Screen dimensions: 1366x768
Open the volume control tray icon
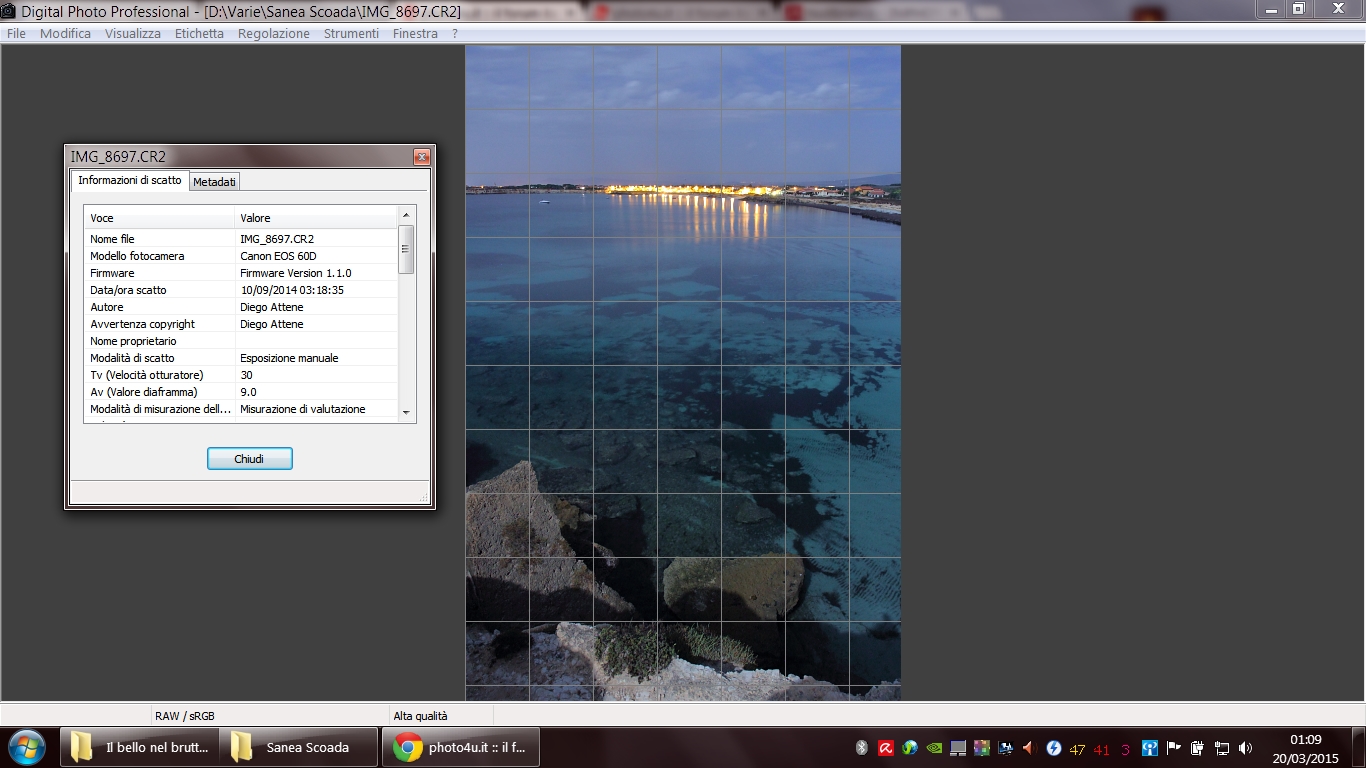click(1246, 748)
